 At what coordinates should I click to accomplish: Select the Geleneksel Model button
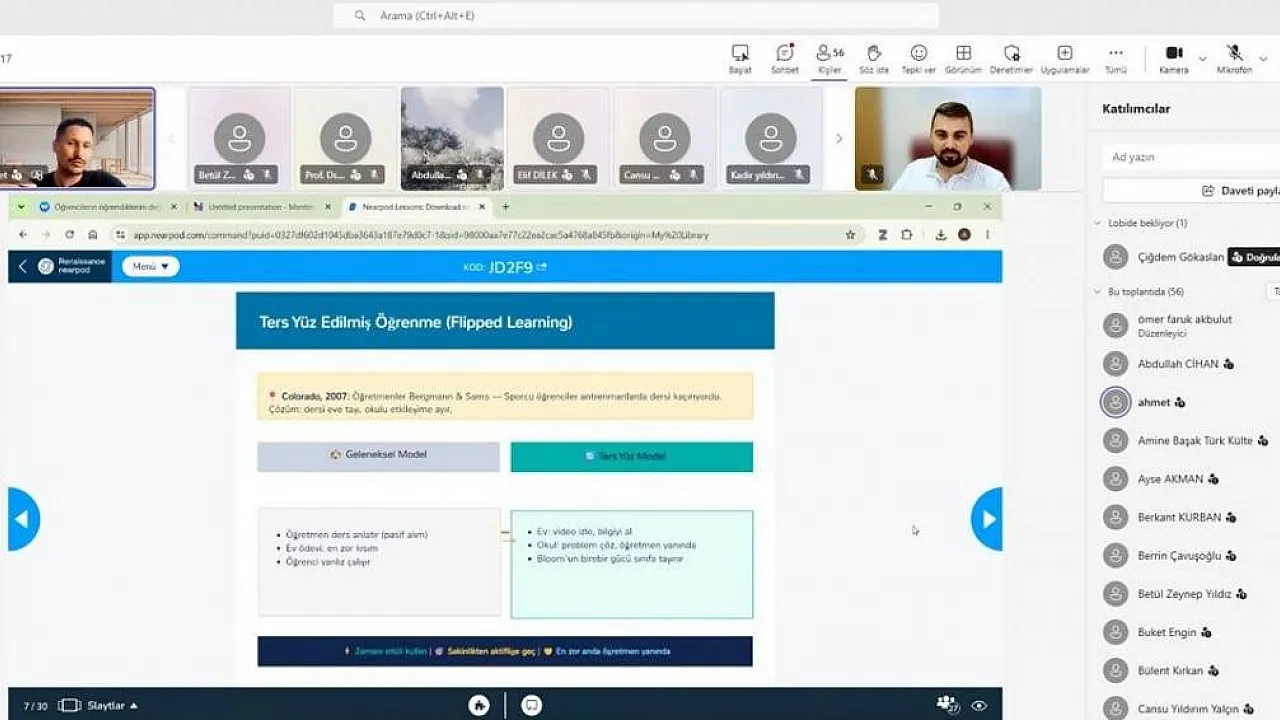click(378, 455)
